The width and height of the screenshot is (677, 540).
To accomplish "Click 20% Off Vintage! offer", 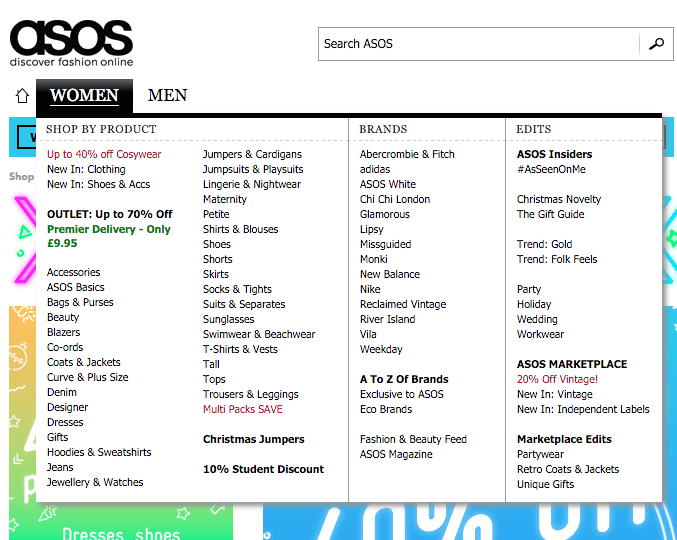I will tap(557, 379).
